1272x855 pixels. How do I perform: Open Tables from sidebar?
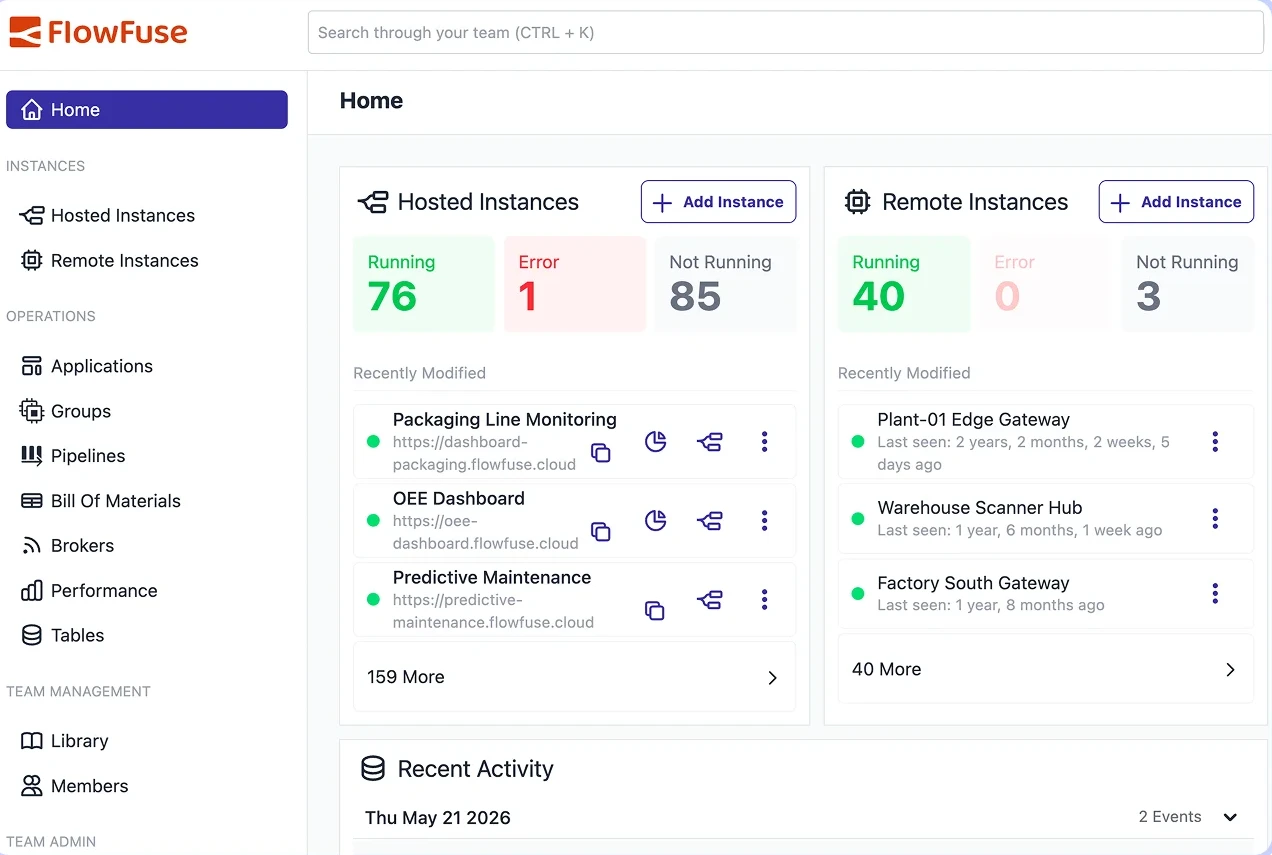point(78,635)
